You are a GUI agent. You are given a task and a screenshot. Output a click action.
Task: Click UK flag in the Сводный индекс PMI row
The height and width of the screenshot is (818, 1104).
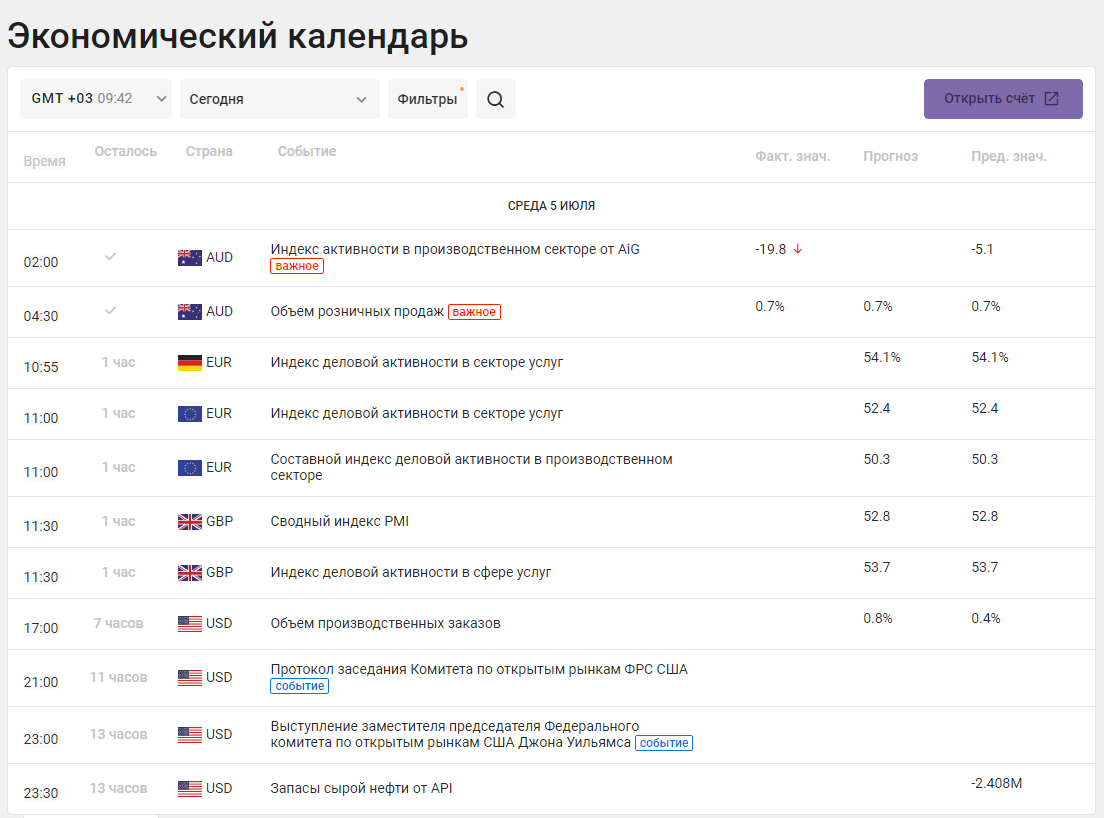tap(189, 522)
